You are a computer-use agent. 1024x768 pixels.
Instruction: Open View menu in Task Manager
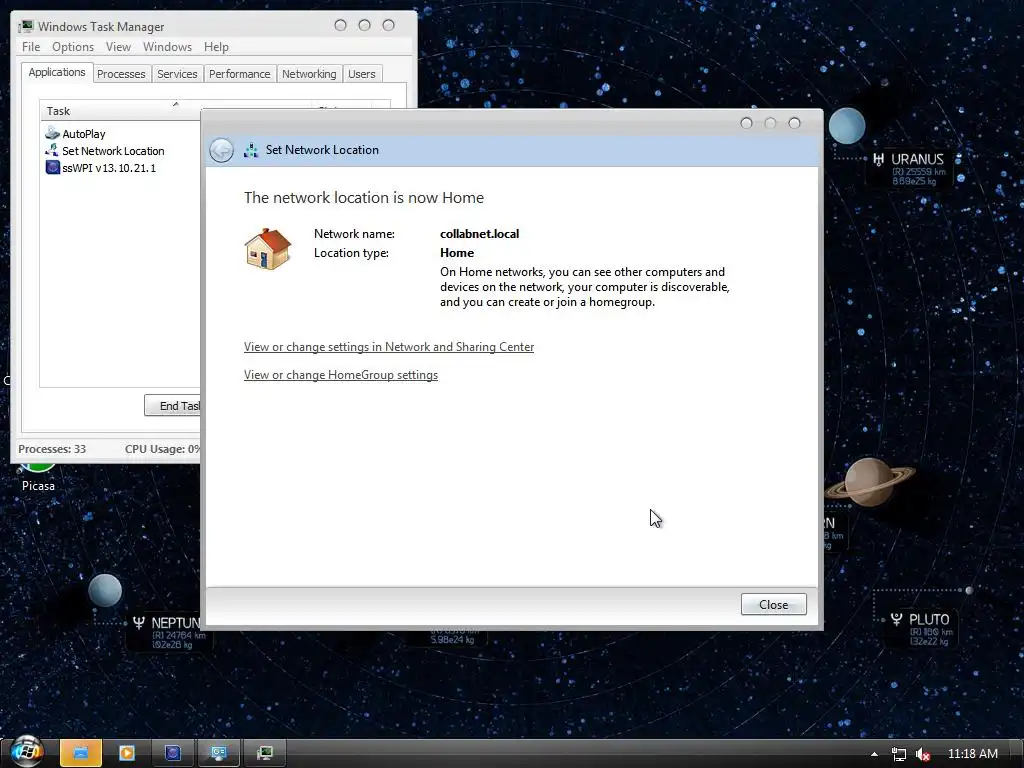118,47
